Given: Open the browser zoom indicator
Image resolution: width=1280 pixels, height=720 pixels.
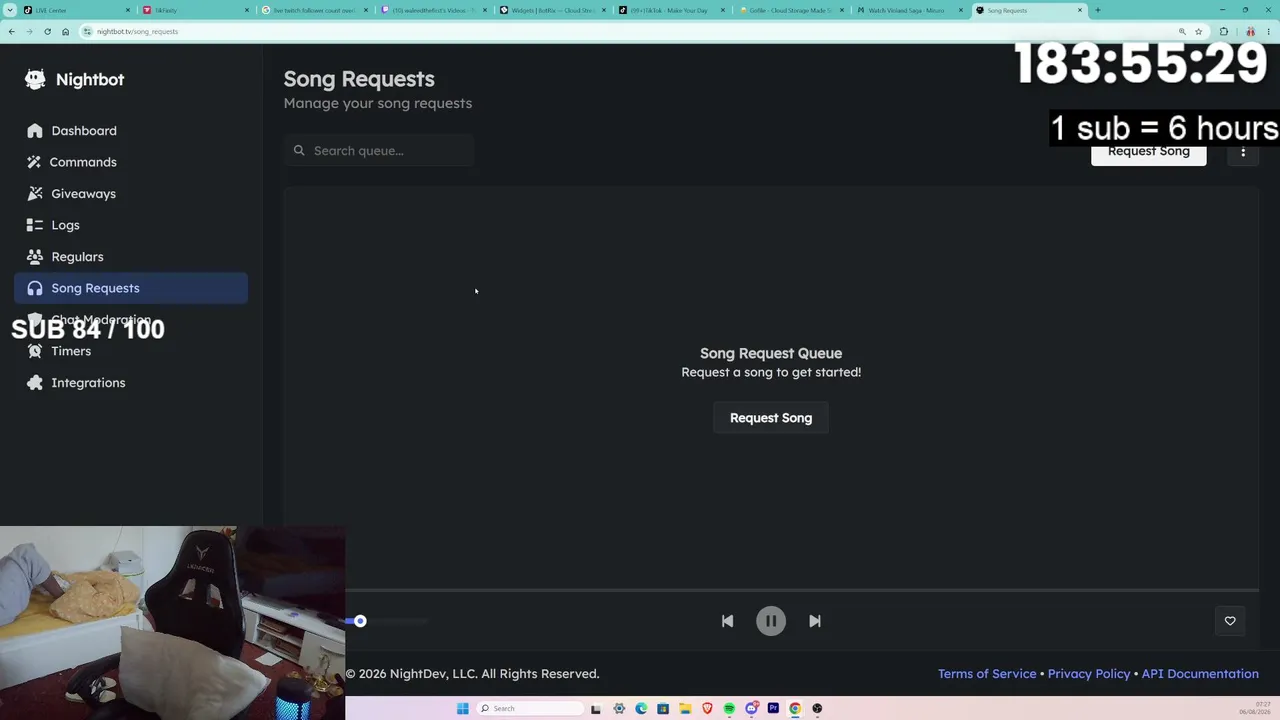Looking at the screenshot, I should point(1182,31).
